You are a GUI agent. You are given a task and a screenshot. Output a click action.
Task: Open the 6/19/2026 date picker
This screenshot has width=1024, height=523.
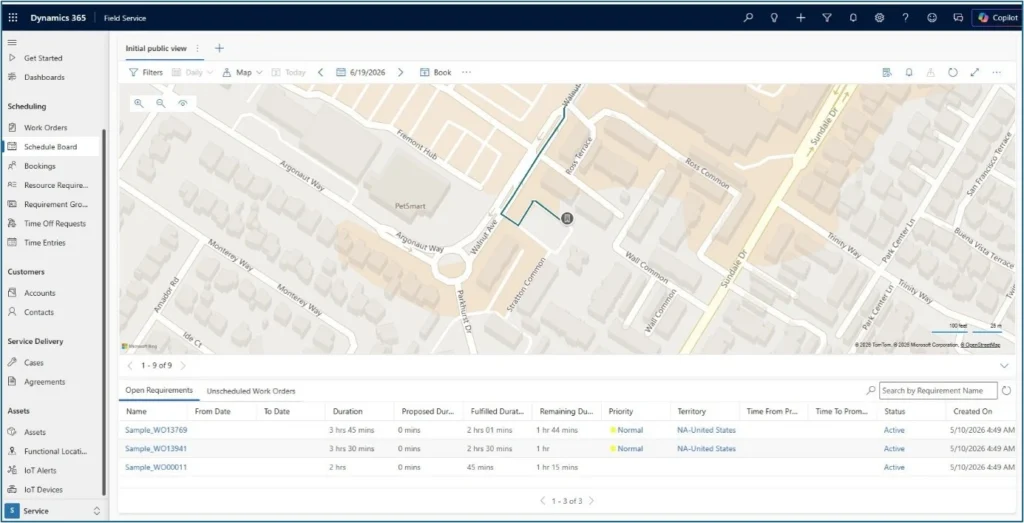[360, 72]
